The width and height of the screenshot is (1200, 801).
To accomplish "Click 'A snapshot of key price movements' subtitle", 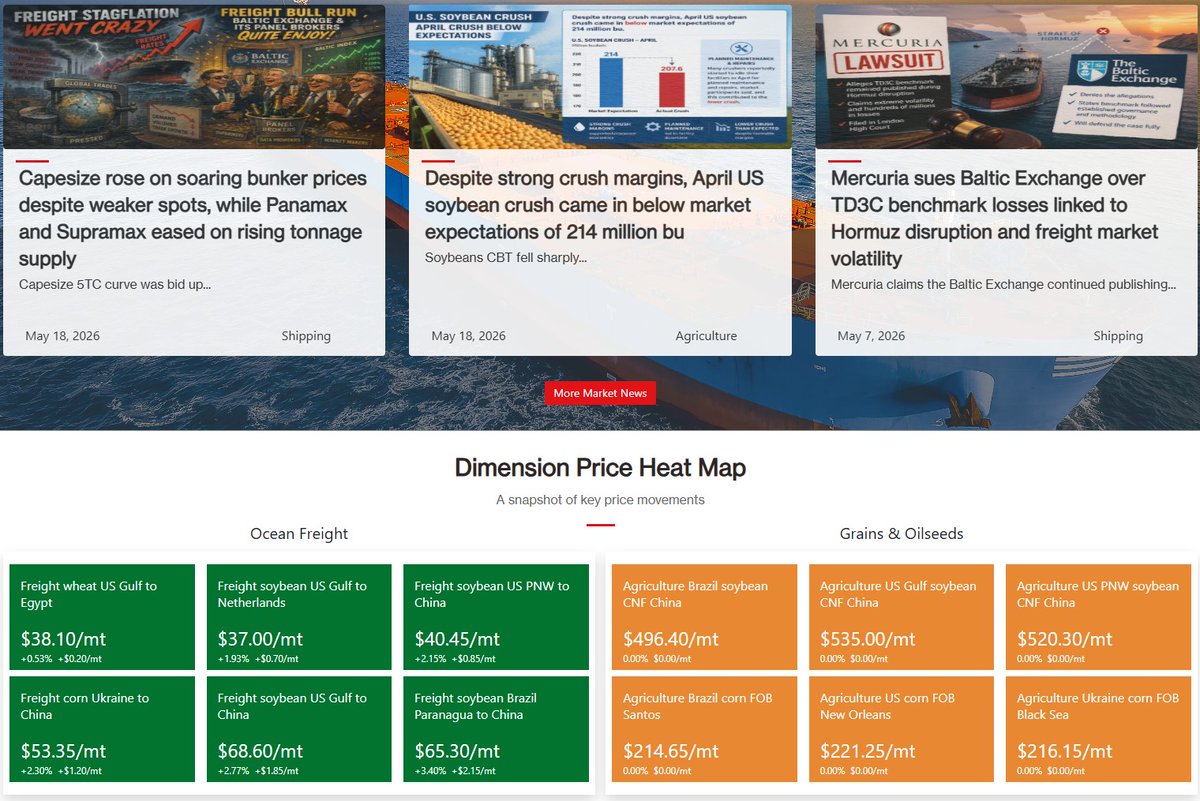I will tap(600, 500).
